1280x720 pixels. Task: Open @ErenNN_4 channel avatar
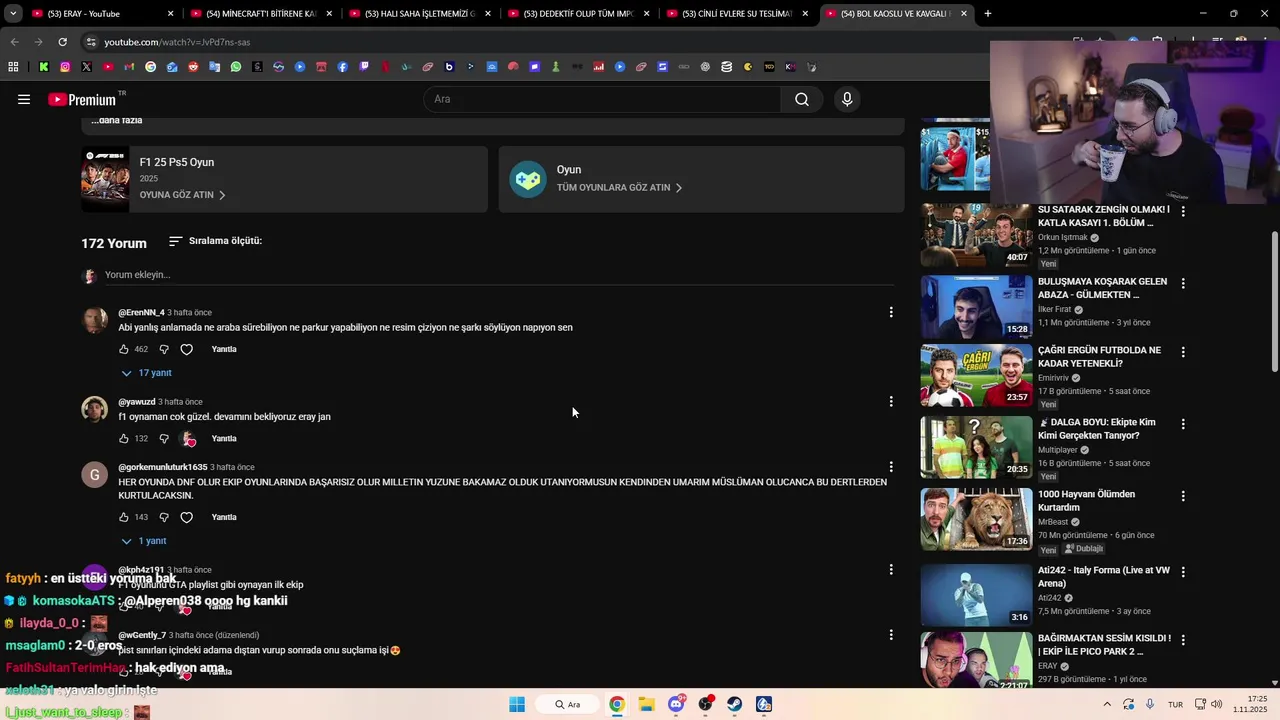(94, 320)
